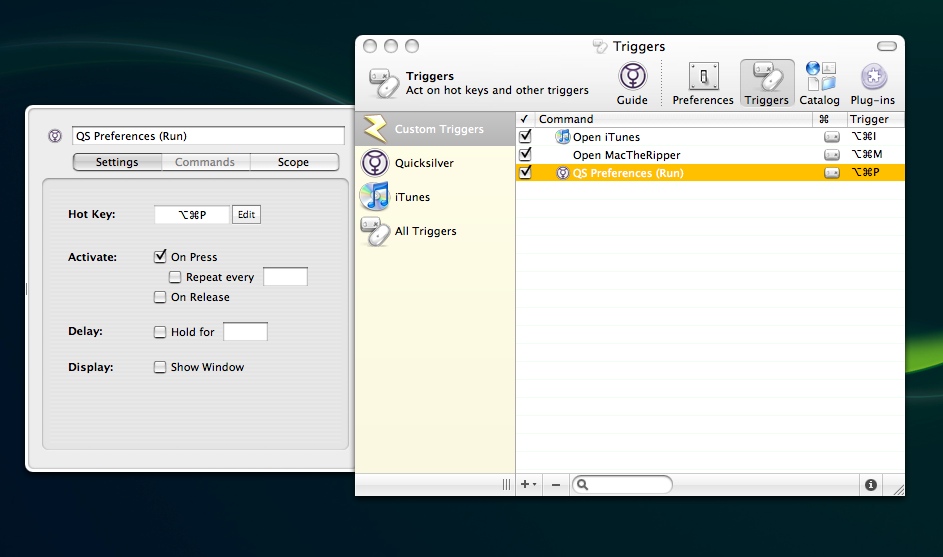Click the ⌥⌘I trigger cell

point(864,137)
